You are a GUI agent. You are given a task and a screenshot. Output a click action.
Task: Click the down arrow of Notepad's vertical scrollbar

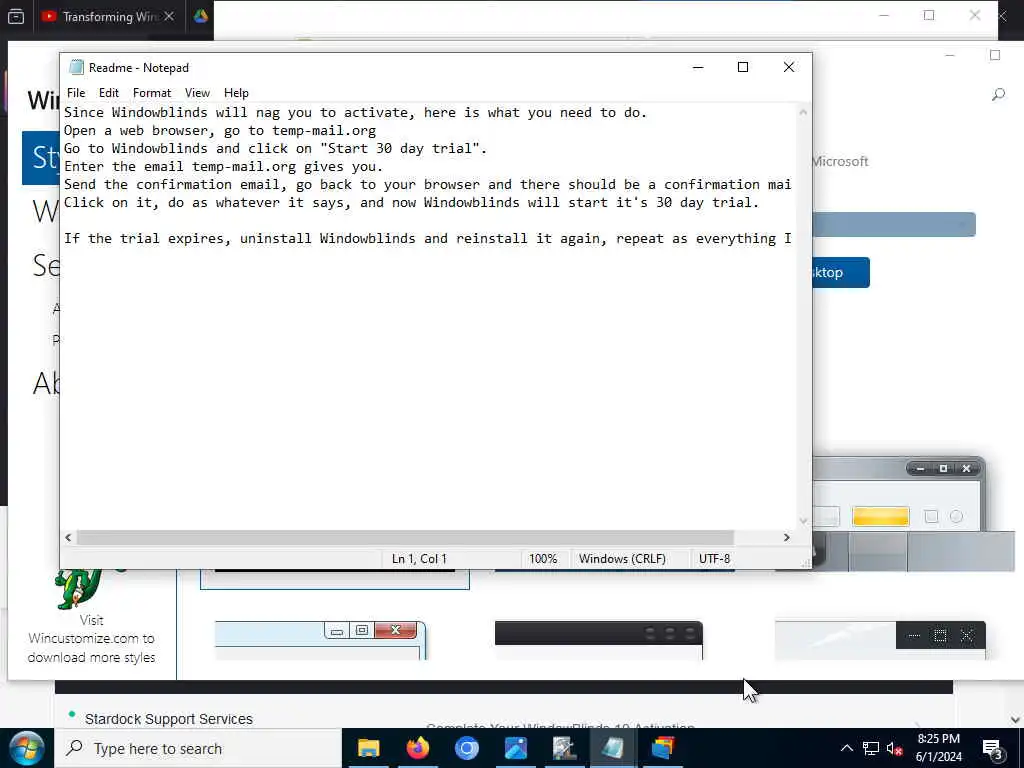tap(803, 521)
